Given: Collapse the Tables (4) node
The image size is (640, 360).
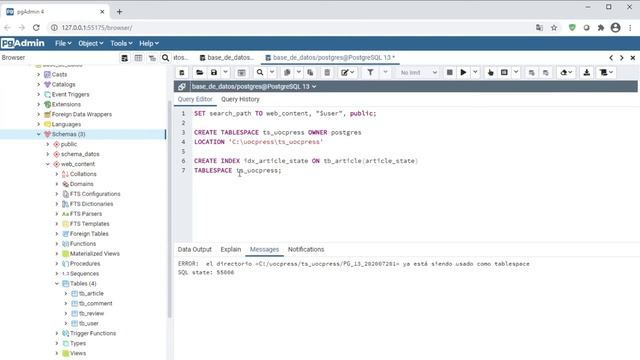Looking at the screenshot, I should pos(57,283).
